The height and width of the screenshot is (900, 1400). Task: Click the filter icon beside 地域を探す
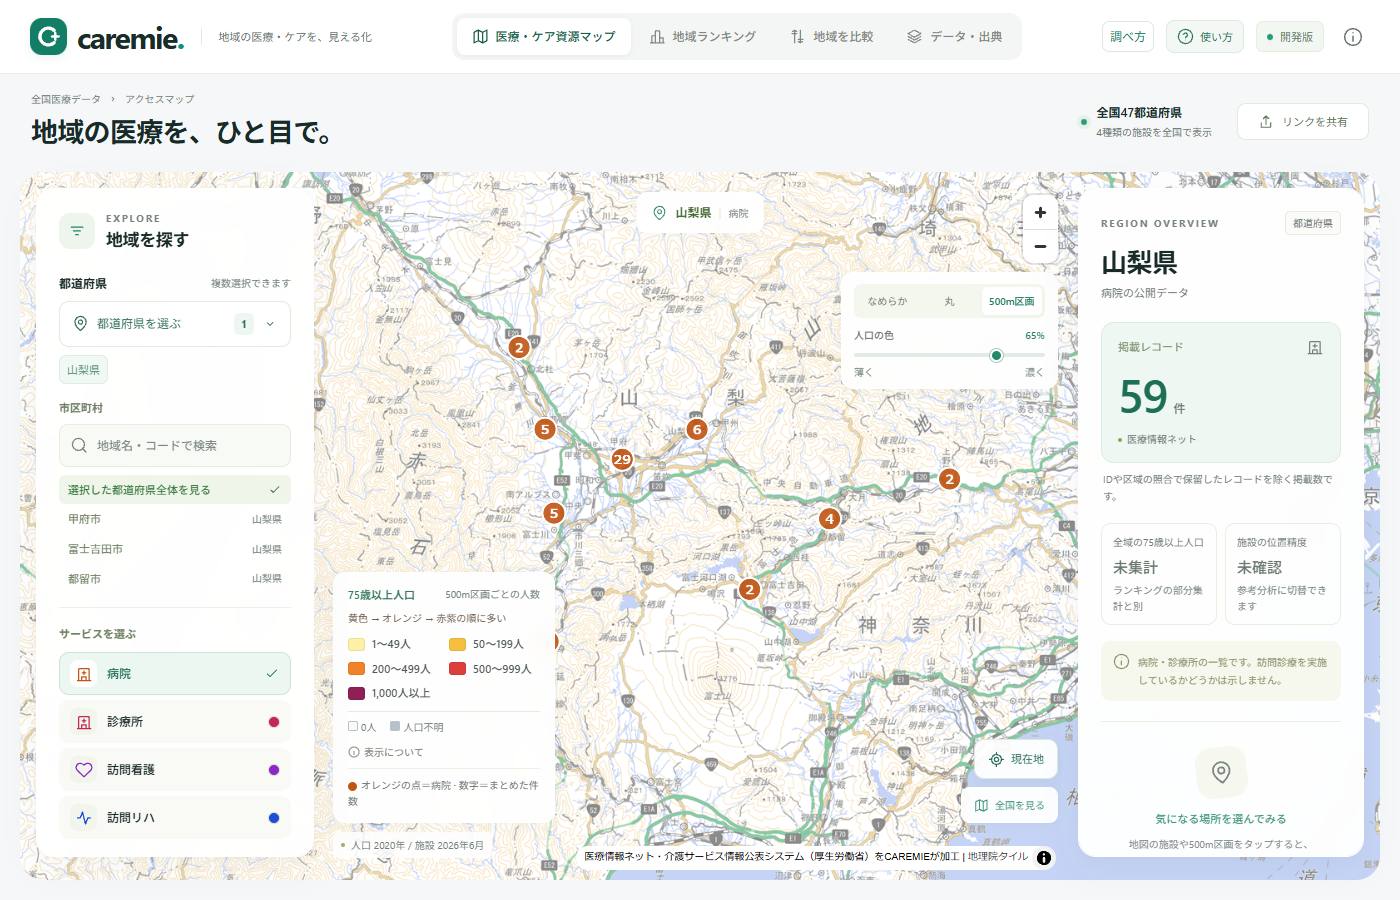(77, 231)
